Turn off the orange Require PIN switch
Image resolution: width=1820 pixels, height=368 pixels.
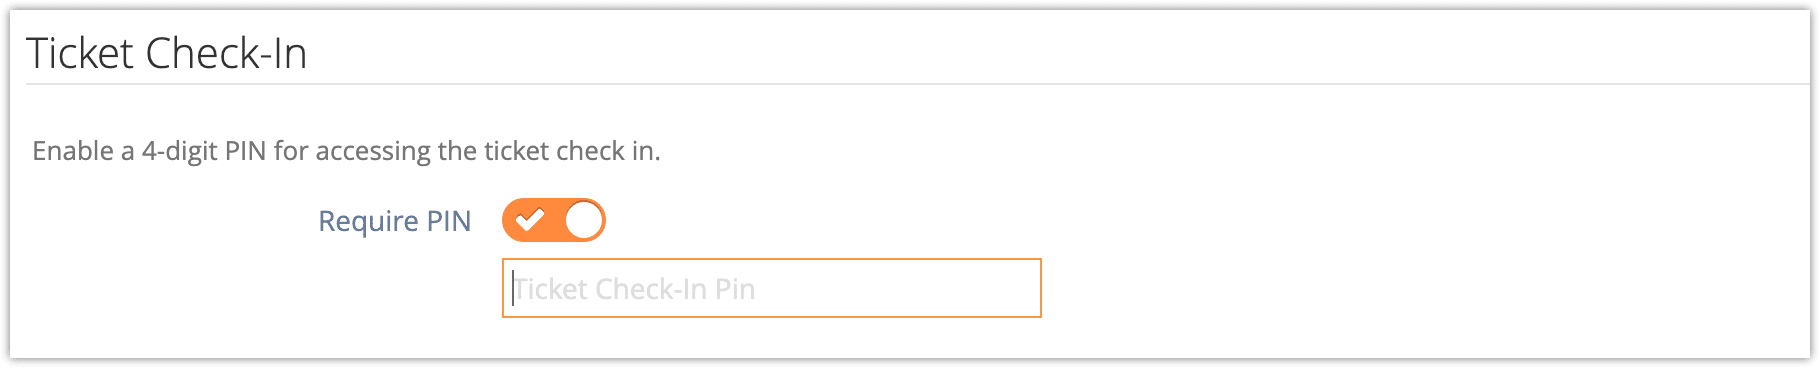coord(554,220)
